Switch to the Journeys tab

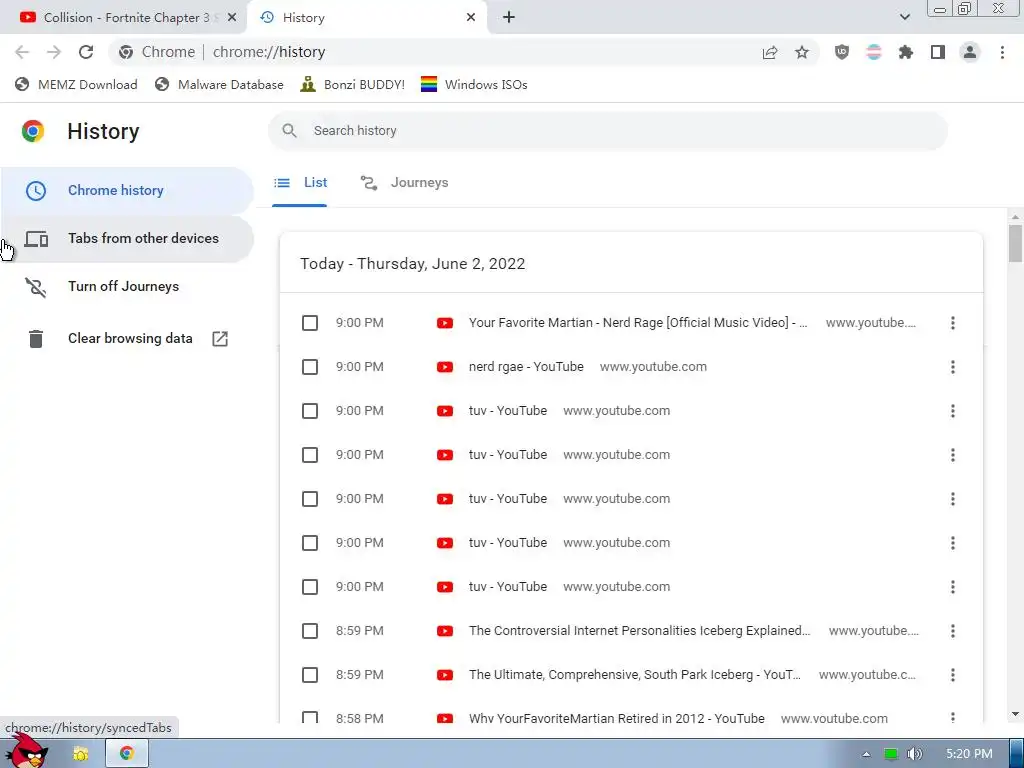coord(405,183)
